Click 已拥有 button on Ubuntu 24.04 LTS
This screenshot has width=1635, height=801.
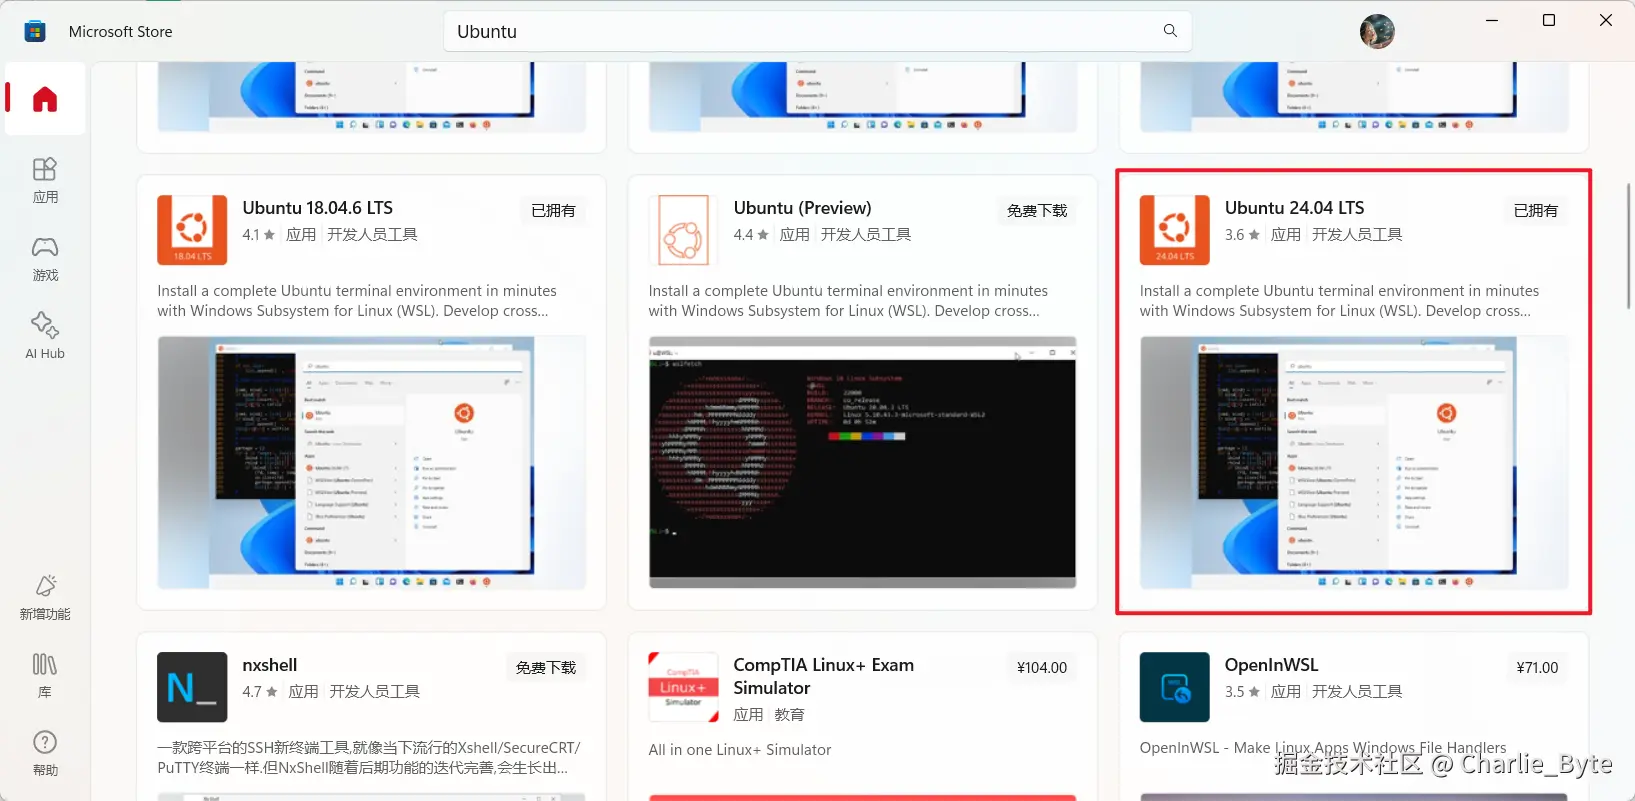1536,211
